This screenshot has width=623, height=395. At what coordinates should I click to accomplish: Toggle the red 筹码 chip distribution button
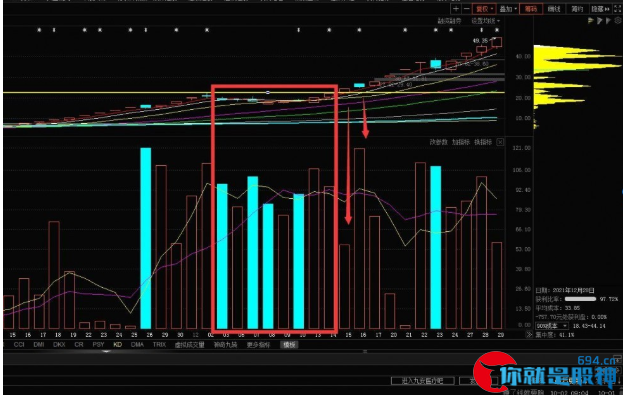[531, 9]
